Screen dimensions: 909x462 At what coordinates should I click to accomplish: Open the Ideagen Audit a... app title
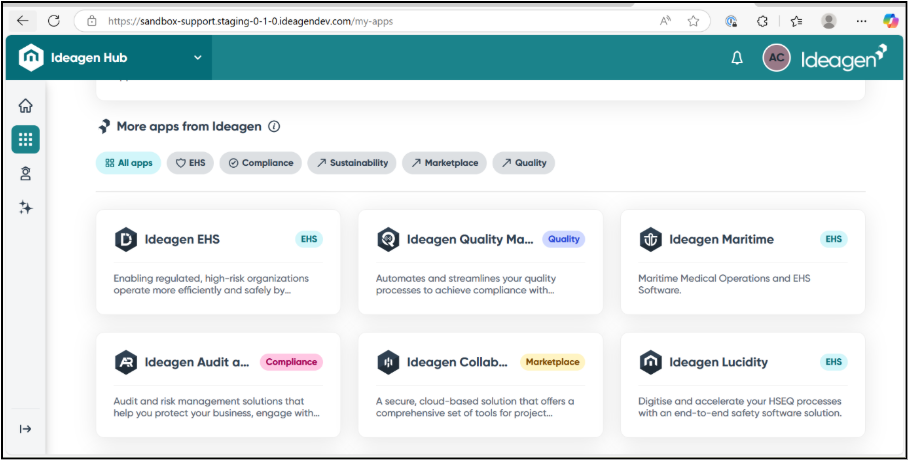point(197,362)
